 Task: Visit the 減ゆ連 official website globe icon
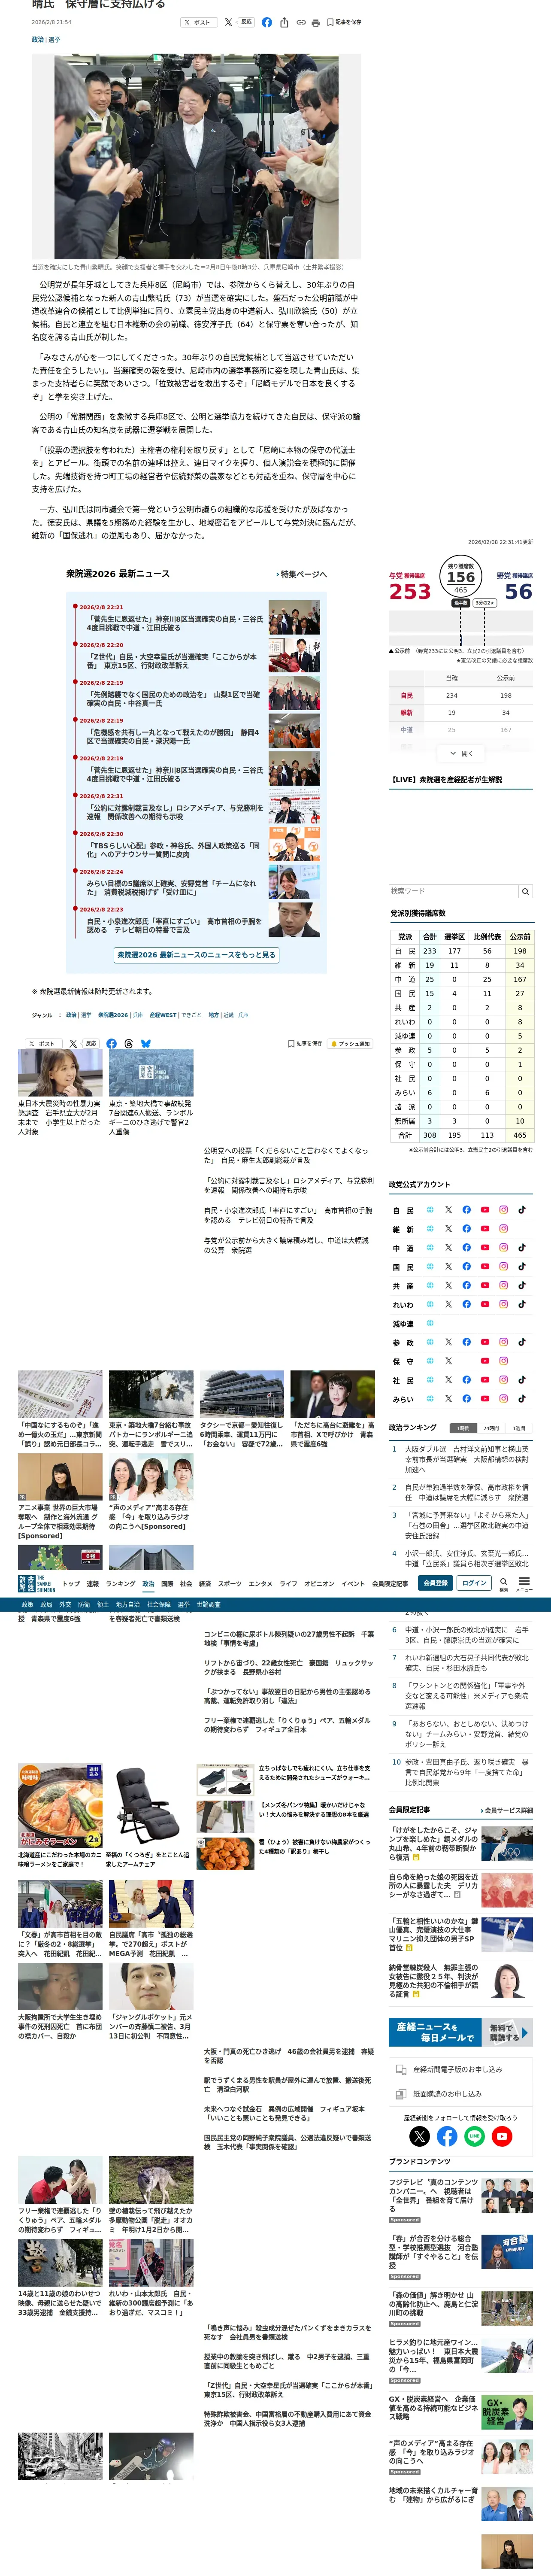[430, 1323]
